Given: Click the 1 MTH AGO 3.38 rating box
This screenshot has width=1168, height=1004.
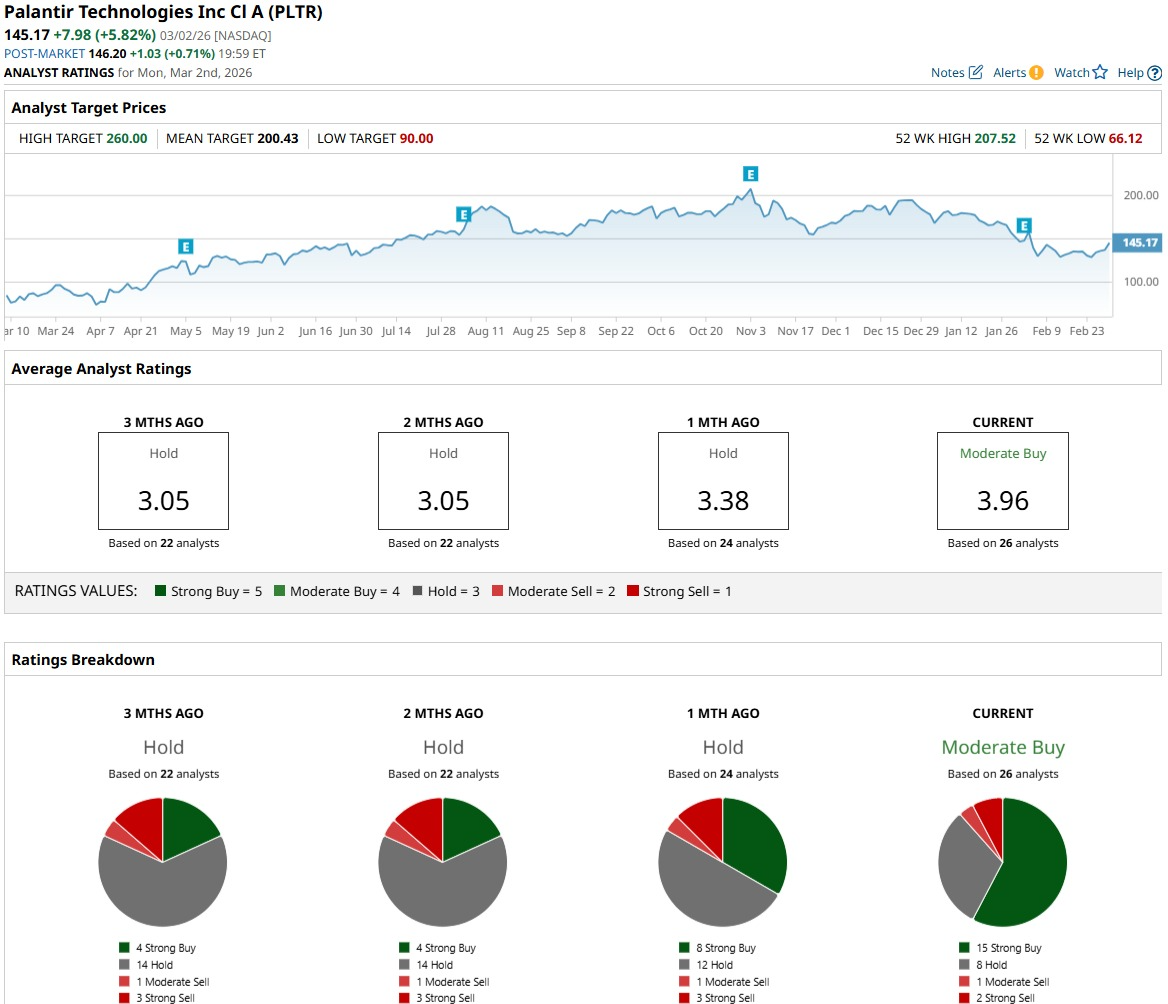Looking at the screenshot, I should 723,481.
